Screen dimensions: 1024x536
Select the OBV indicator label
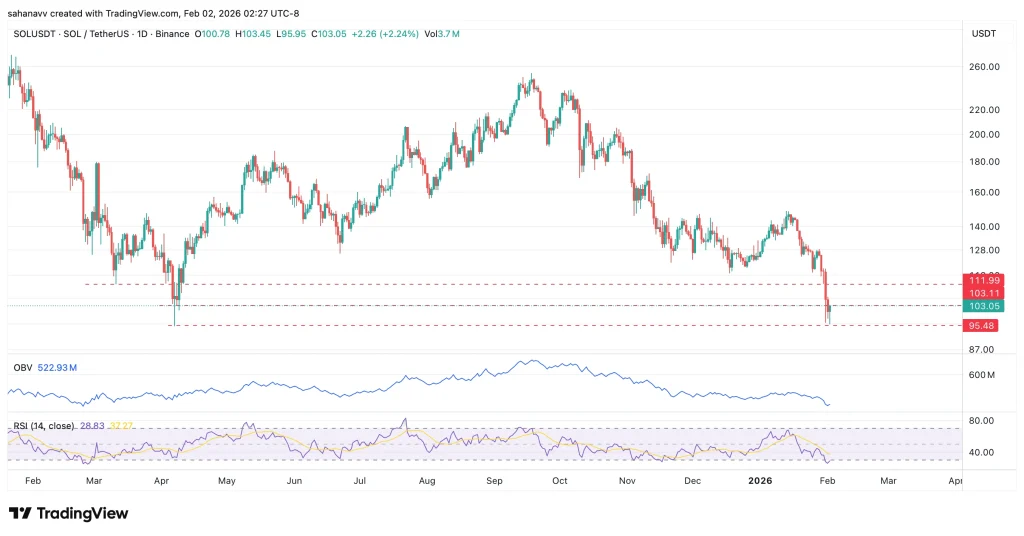(23, 368)
